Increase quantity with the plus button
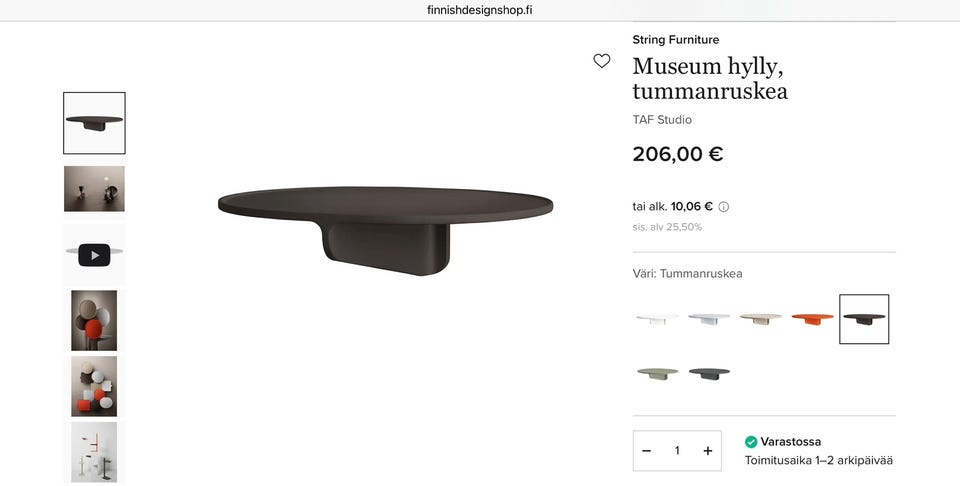Screen dimensions: 960x486 pyautogui.click(x=708, y=451)
